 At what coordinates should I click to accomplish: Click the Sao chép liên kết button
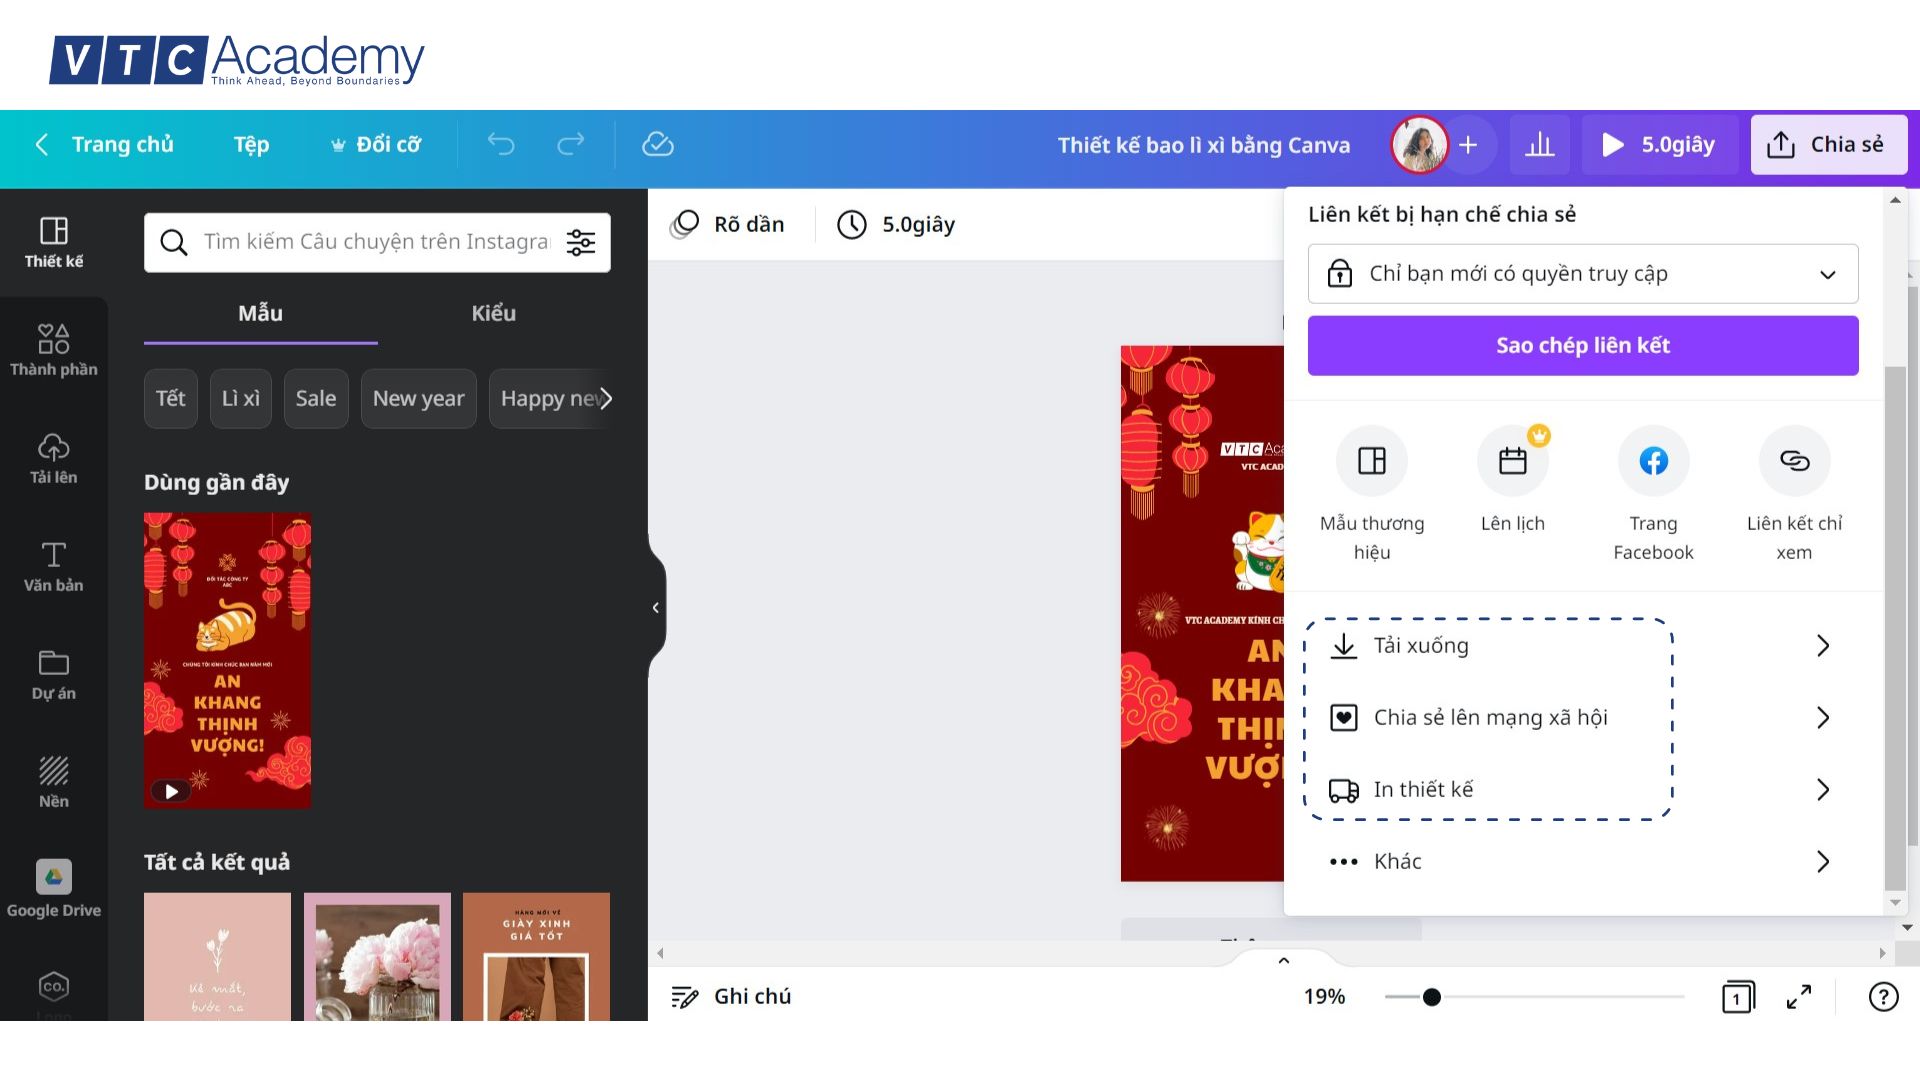1582,346
